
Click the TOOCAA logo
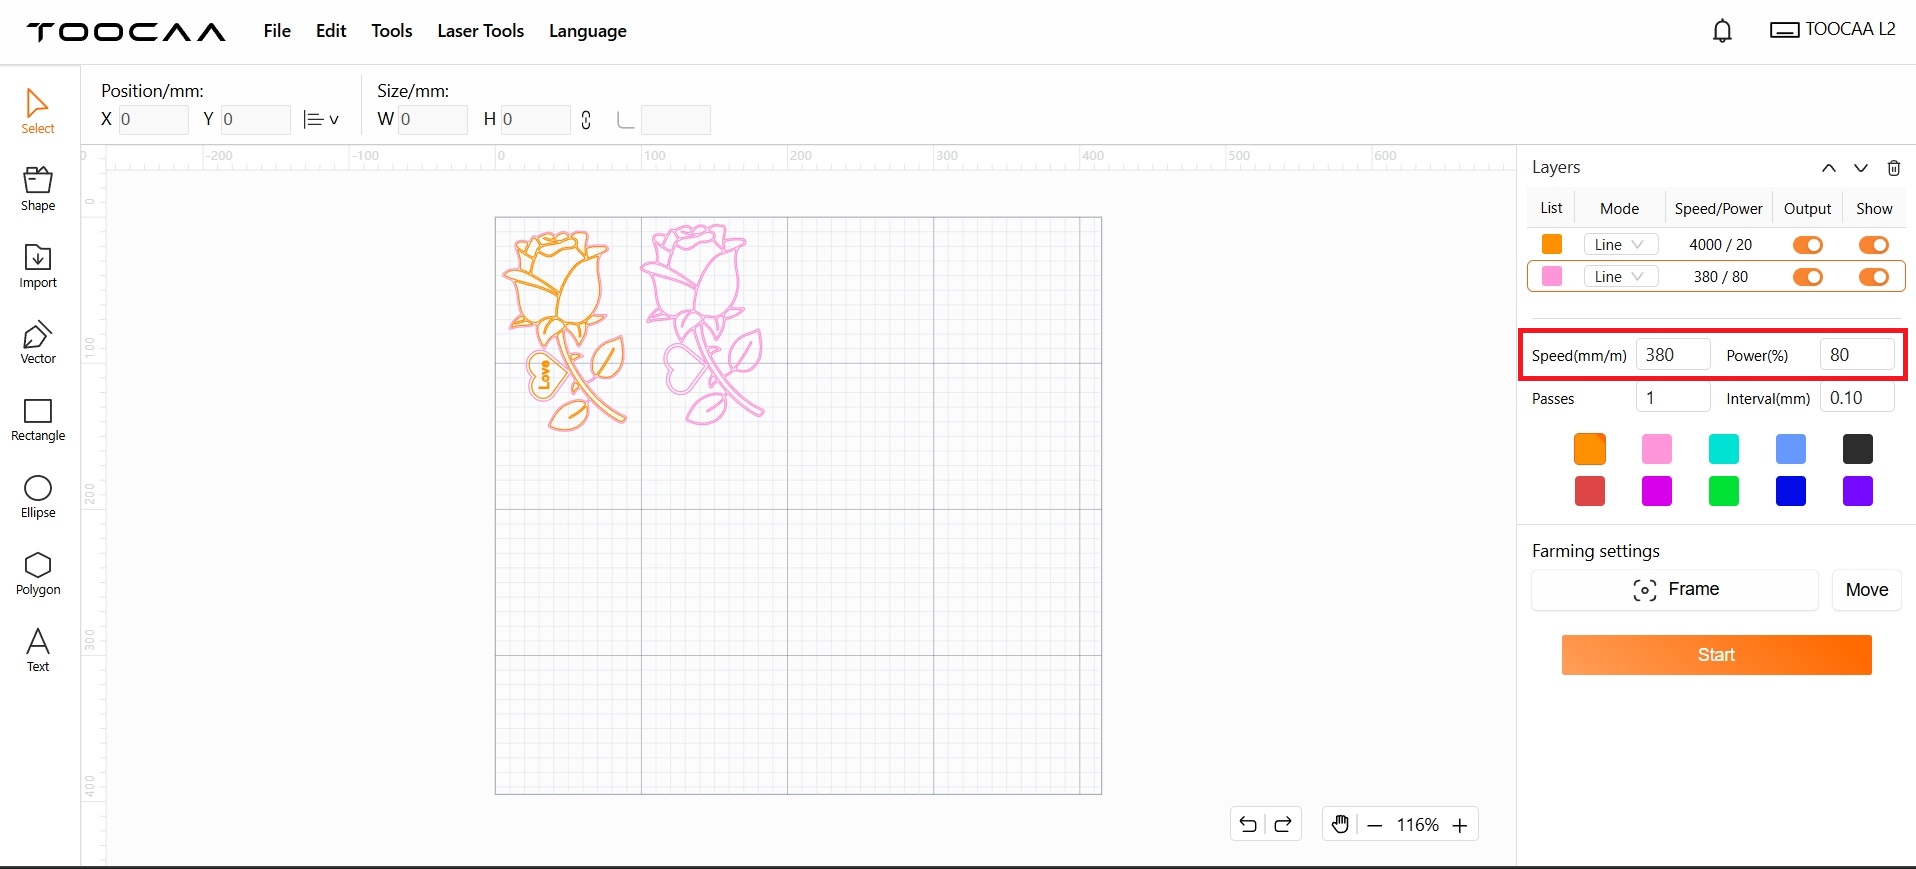[126, 32]
